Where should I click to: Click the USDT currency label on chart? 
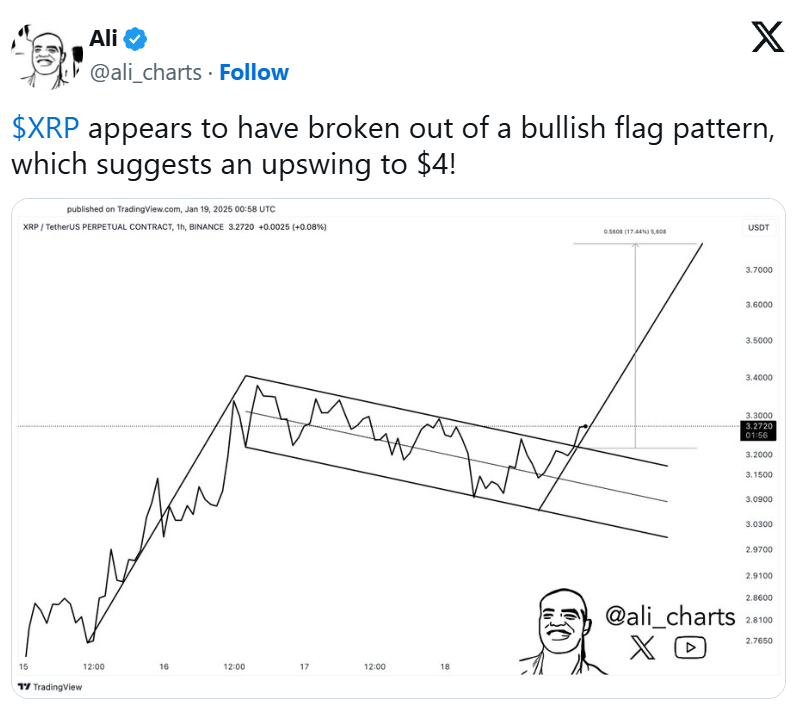tap(758, 228)
